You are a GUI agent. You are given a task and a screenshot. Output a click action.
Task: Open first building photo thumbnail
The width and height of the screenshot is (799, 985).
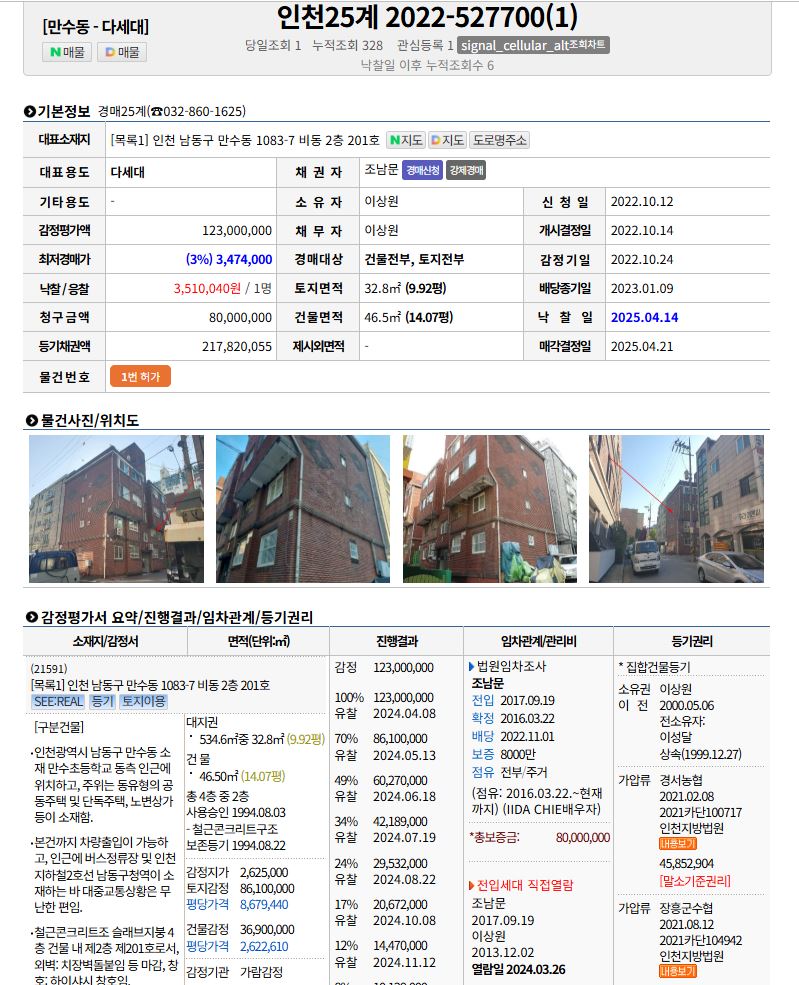116,509
